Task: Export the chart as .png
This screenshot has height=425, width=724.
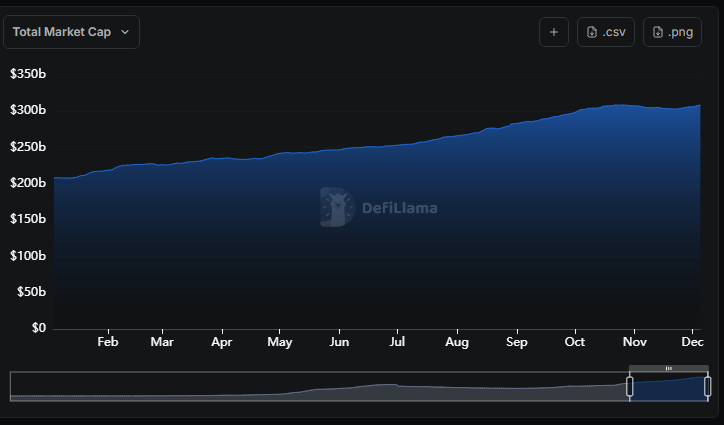Action: pyautogui.click(x=672, y=32)
